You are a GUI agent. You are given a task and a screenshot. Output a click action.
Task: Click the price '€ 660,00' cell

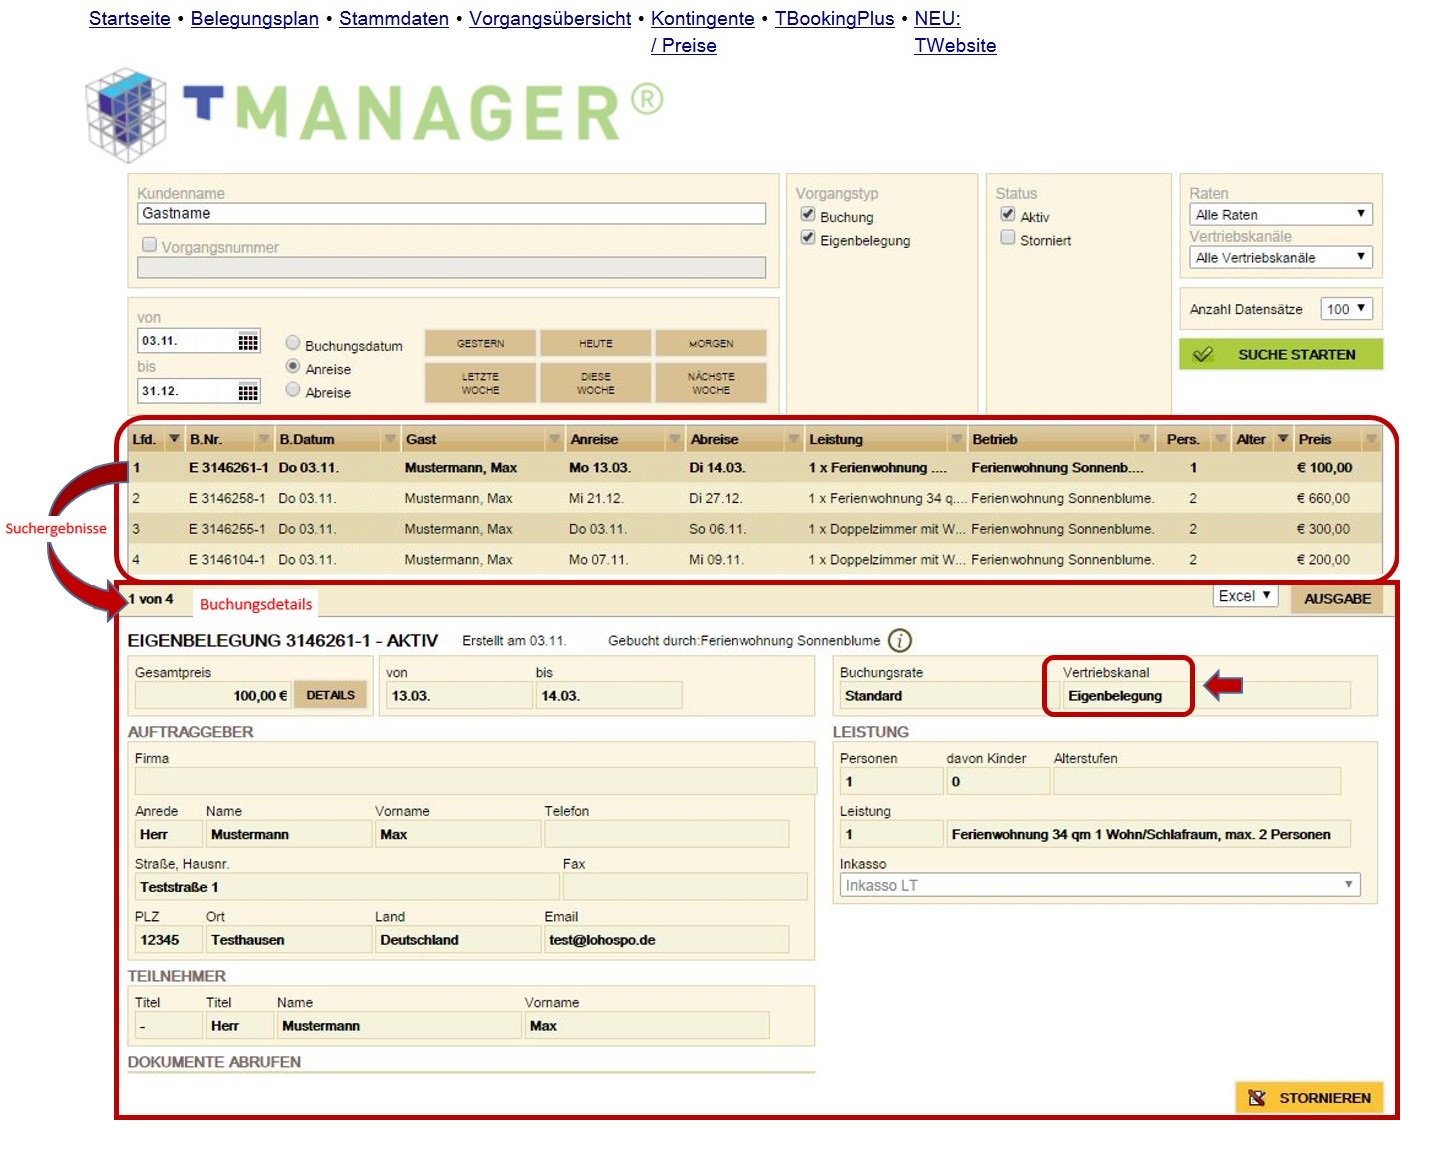1322,498
